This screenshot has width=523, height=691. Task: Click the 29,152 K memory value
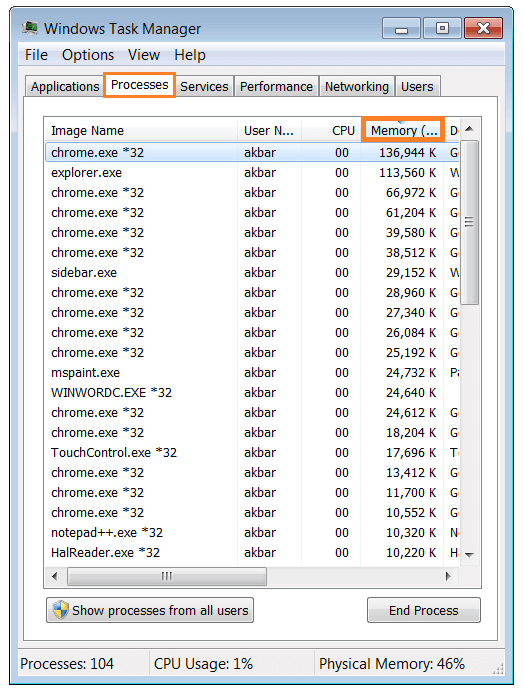coord(411,272)
